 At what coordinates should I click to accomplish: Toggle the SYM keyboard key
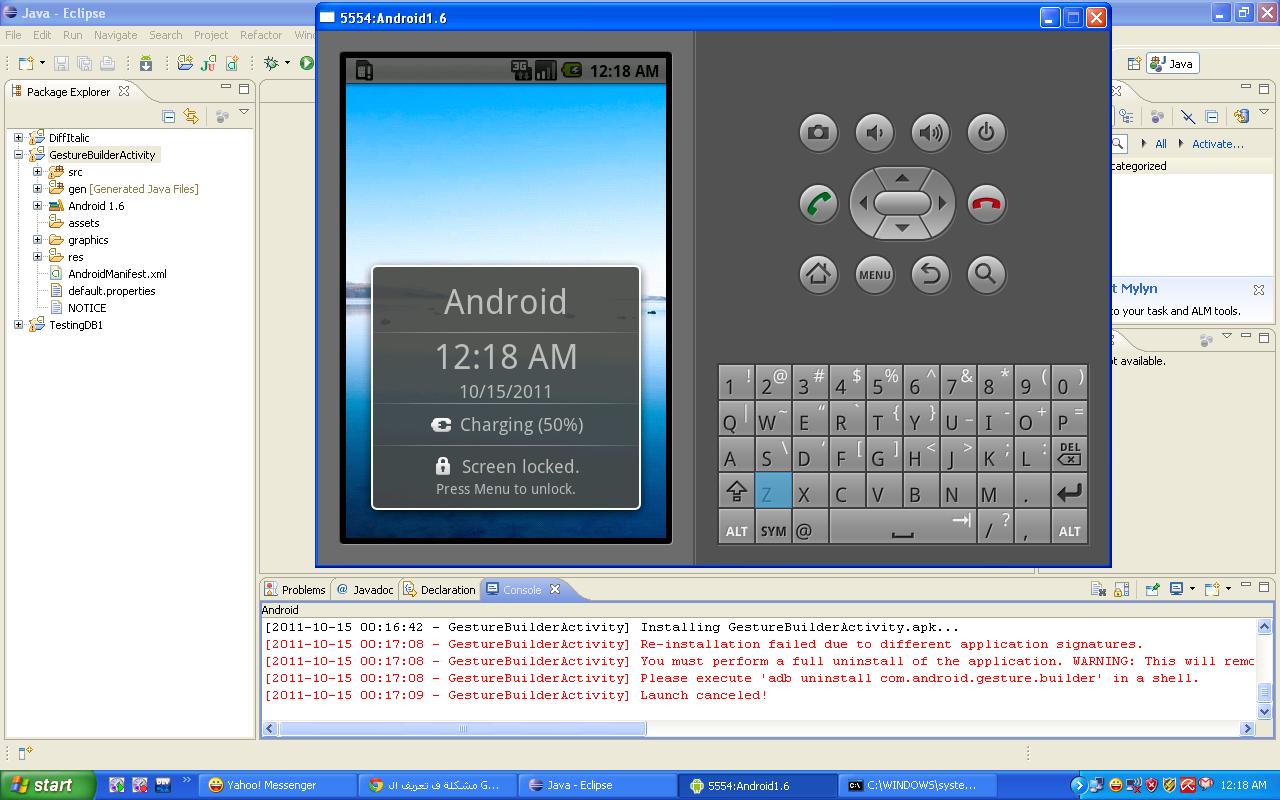coord(773,527)
